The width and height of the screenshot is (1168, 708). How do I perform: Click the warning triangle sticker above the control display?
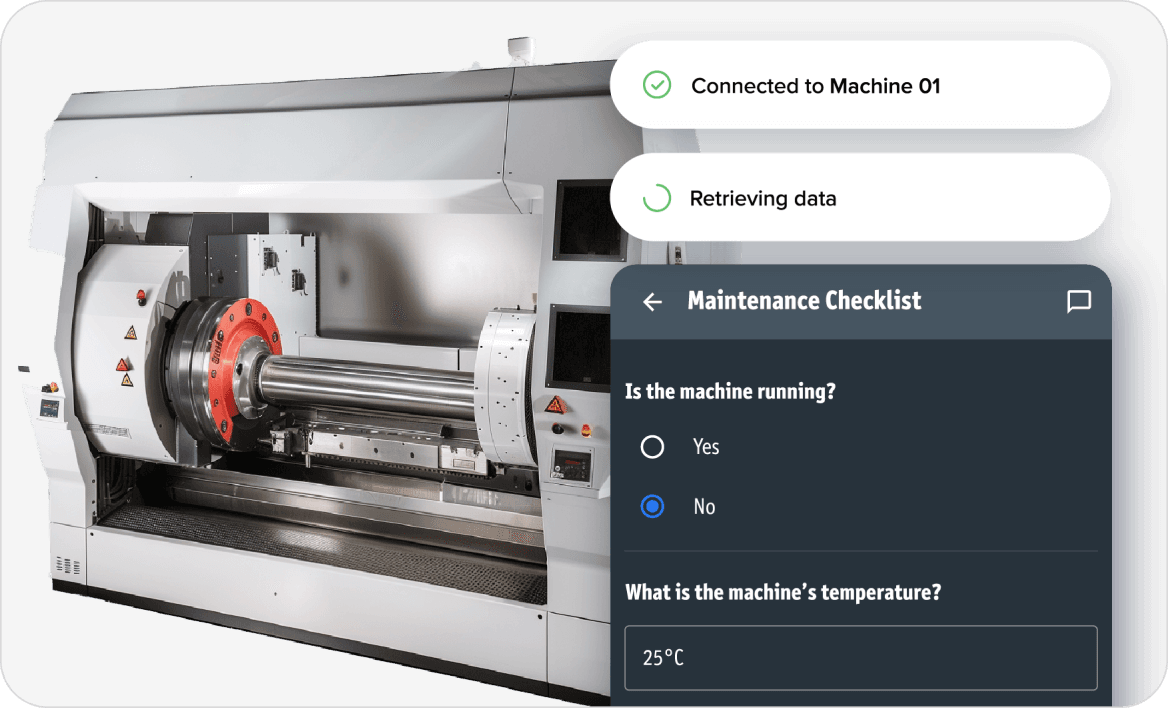pyautogui.click(x=556, y=404)
